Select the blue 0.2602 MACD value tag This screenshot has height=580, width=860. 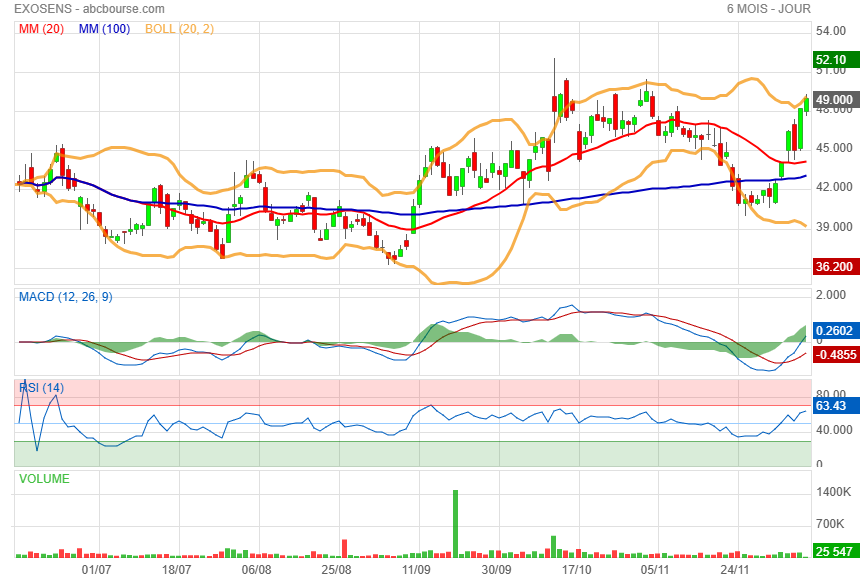click(834, 330)
